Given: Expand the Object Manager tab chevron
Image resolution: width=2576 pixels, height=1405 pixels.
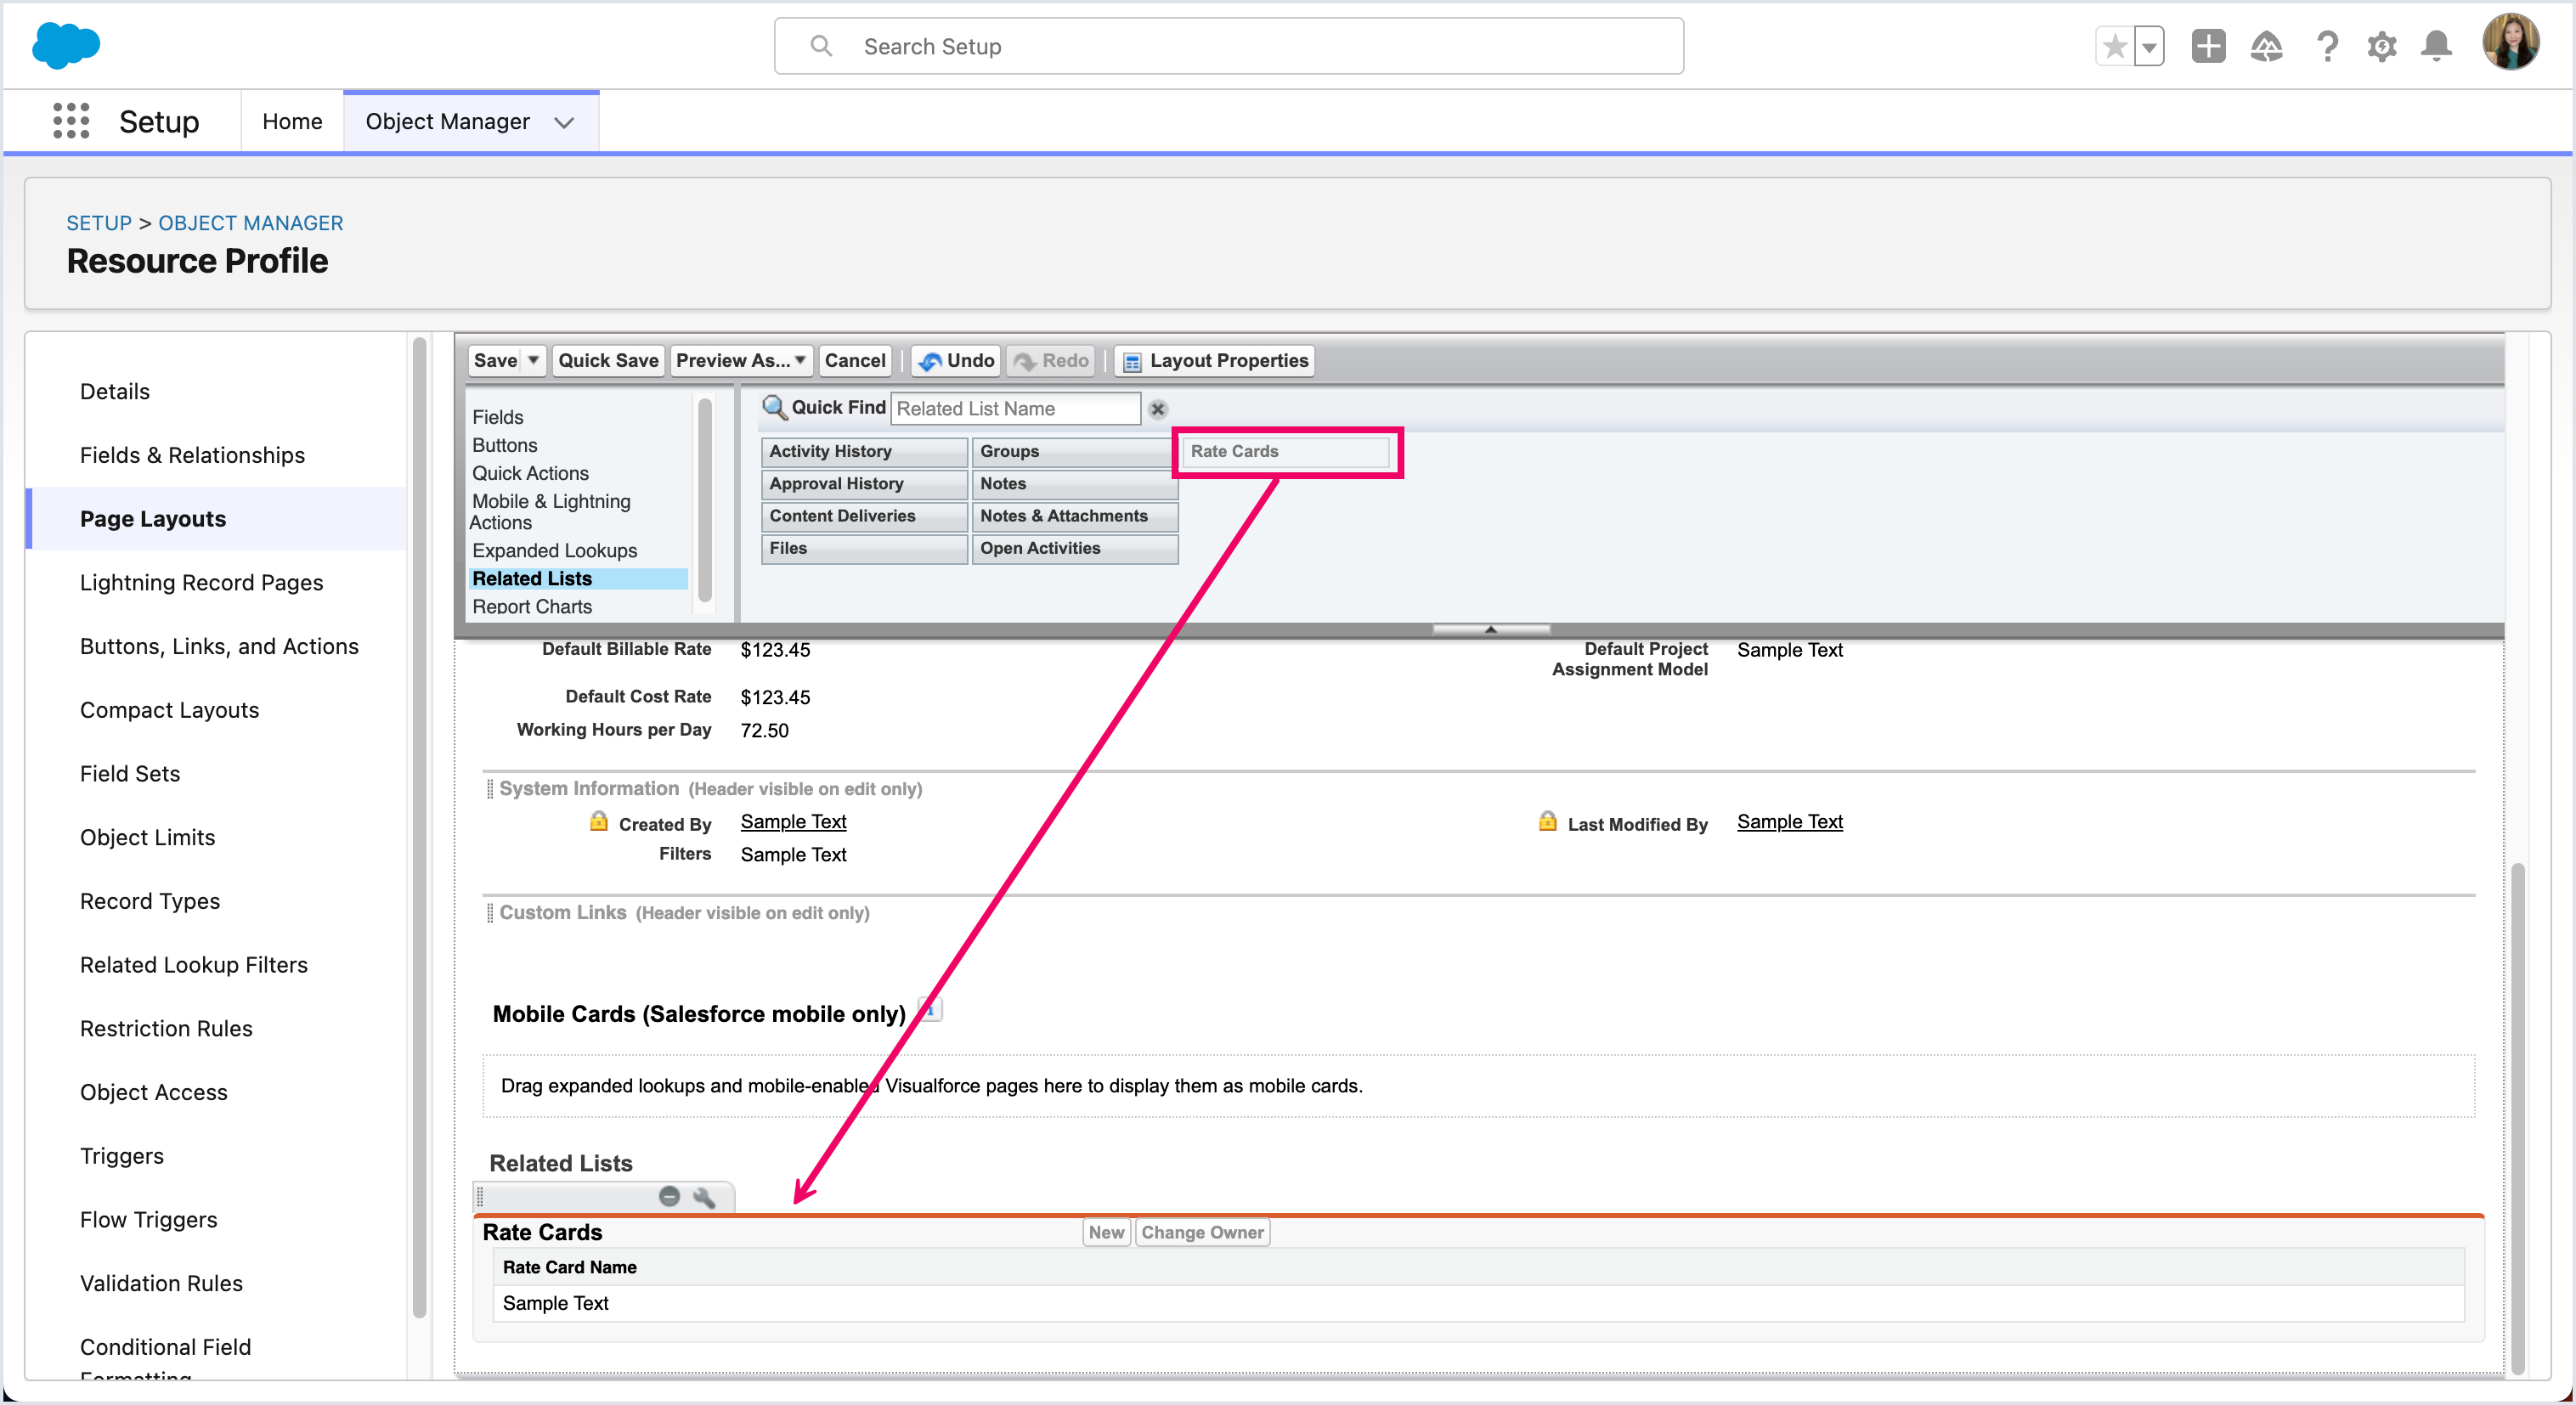Looking at the screenshot, I should [564, 122].
